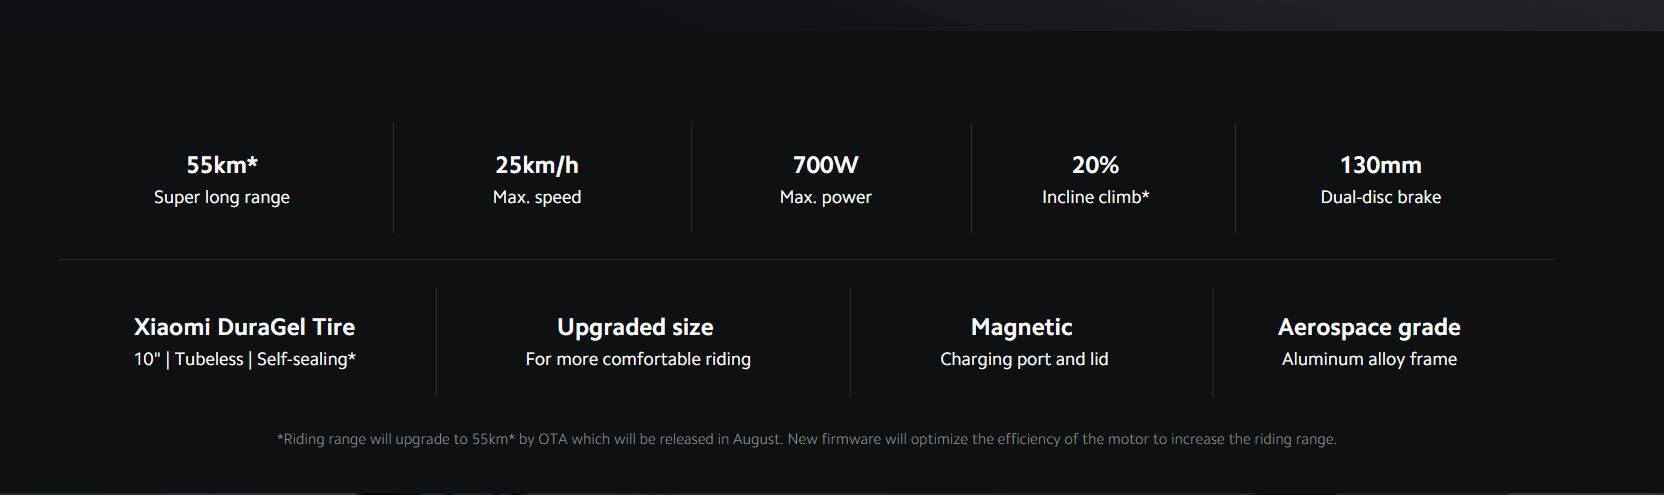Viewport: 1664px width, 495px height.
Task: Click the 'Tubeless | Self-sealing*' tire description
Action: [265, 359]
